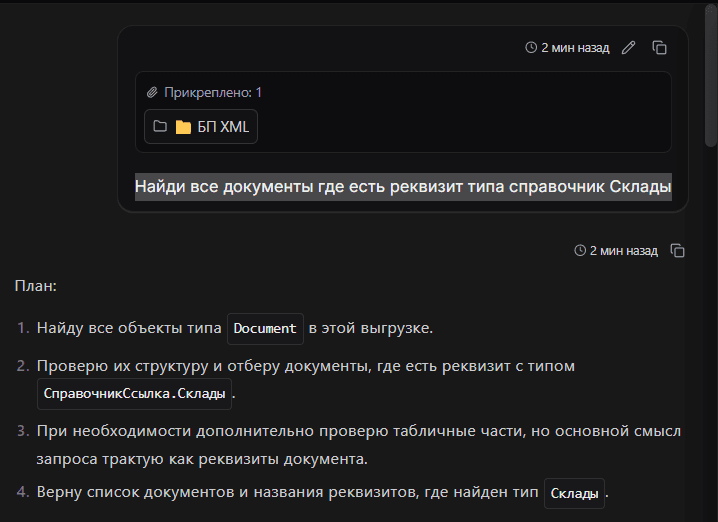Click the '2 мин назад' timestamp of user message

pos(575,48)
